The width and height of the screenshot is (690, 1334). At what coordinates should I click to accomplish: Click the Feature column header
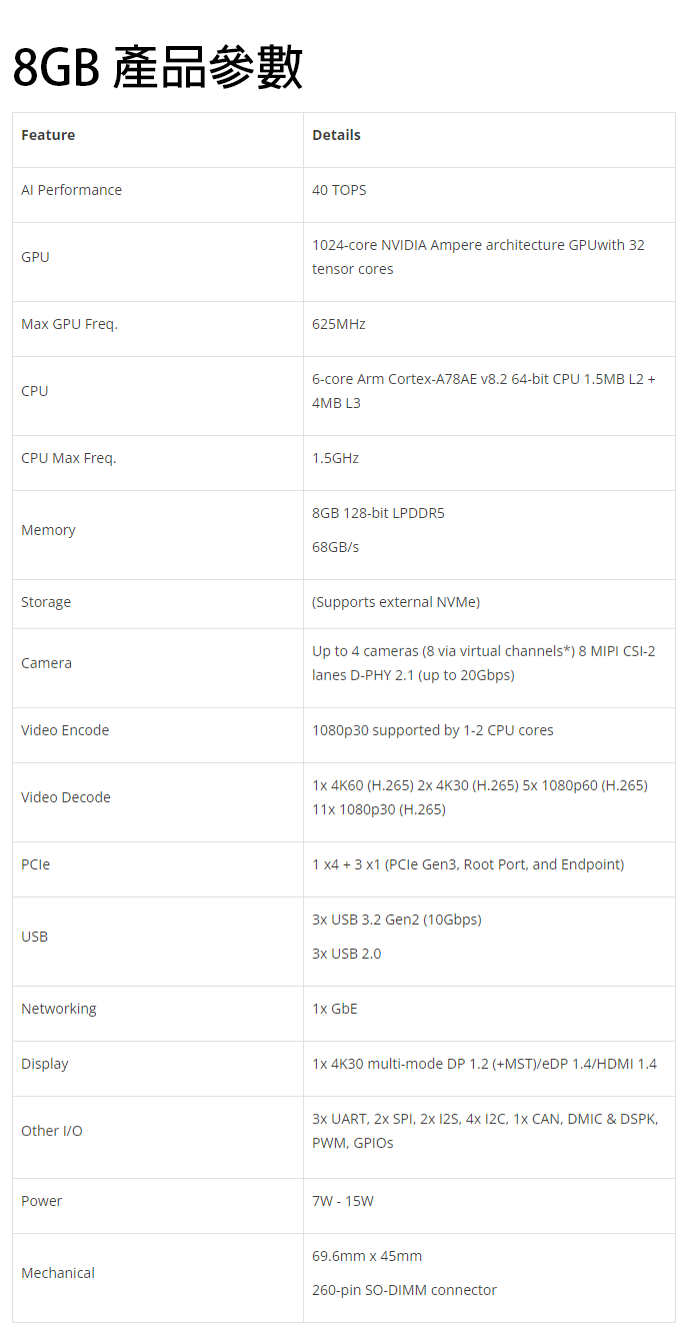[x=48, y=135]
